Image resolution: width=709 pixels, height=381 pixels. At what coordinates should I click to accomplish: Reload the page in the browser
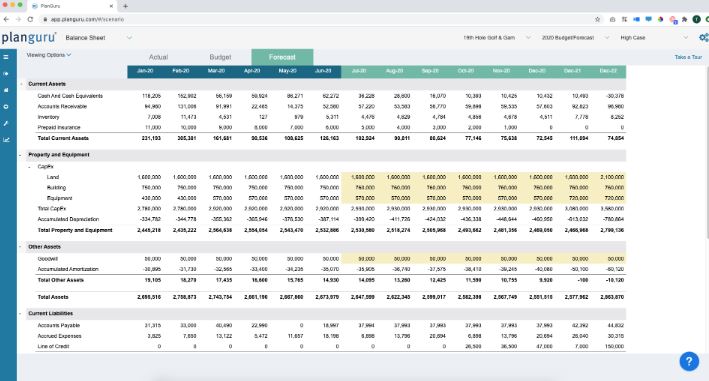(30, 19)
